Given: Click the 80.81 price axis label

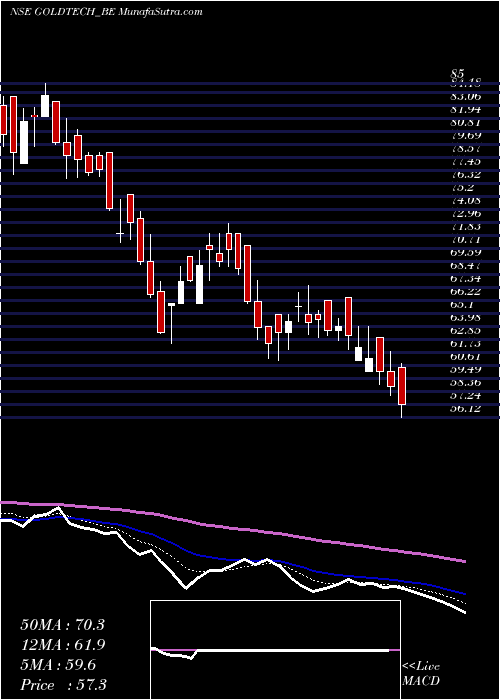Looking at the screenshot, I should tap(466, 123).
